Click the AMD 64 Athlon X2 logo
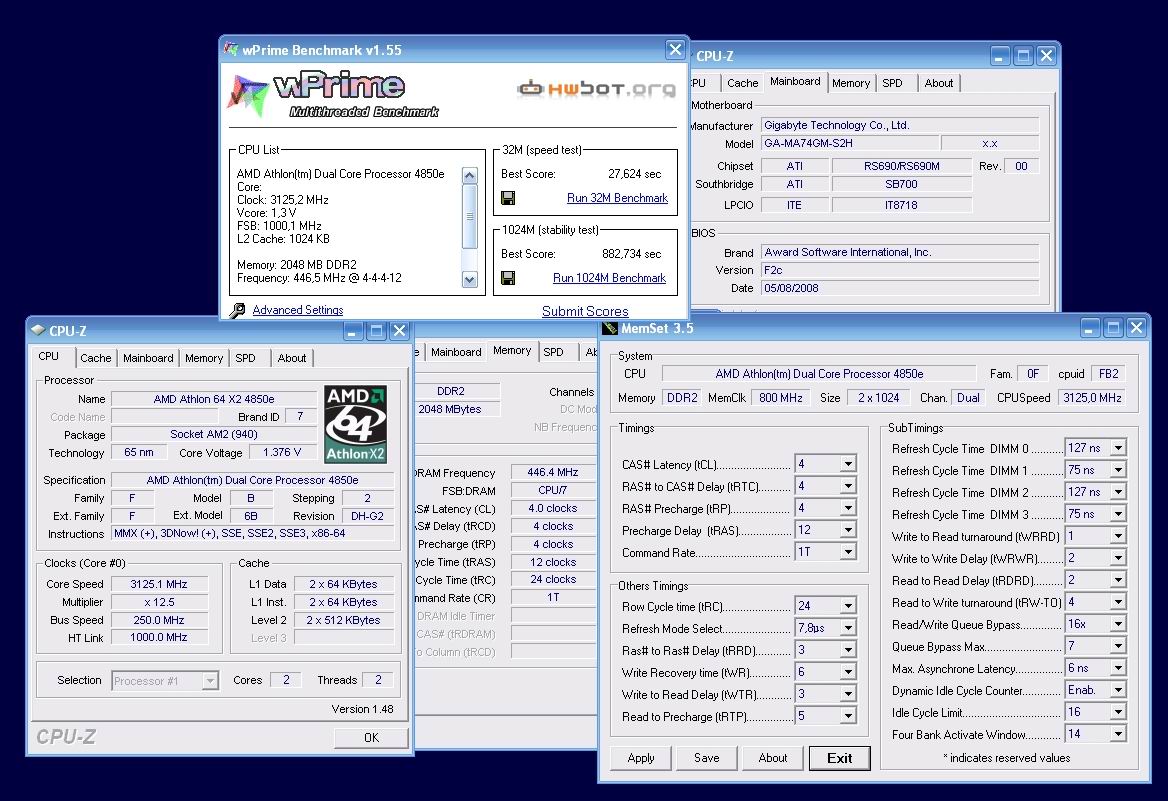The width and height of the screenshot is (1168, 801). (x=355, y=424)
